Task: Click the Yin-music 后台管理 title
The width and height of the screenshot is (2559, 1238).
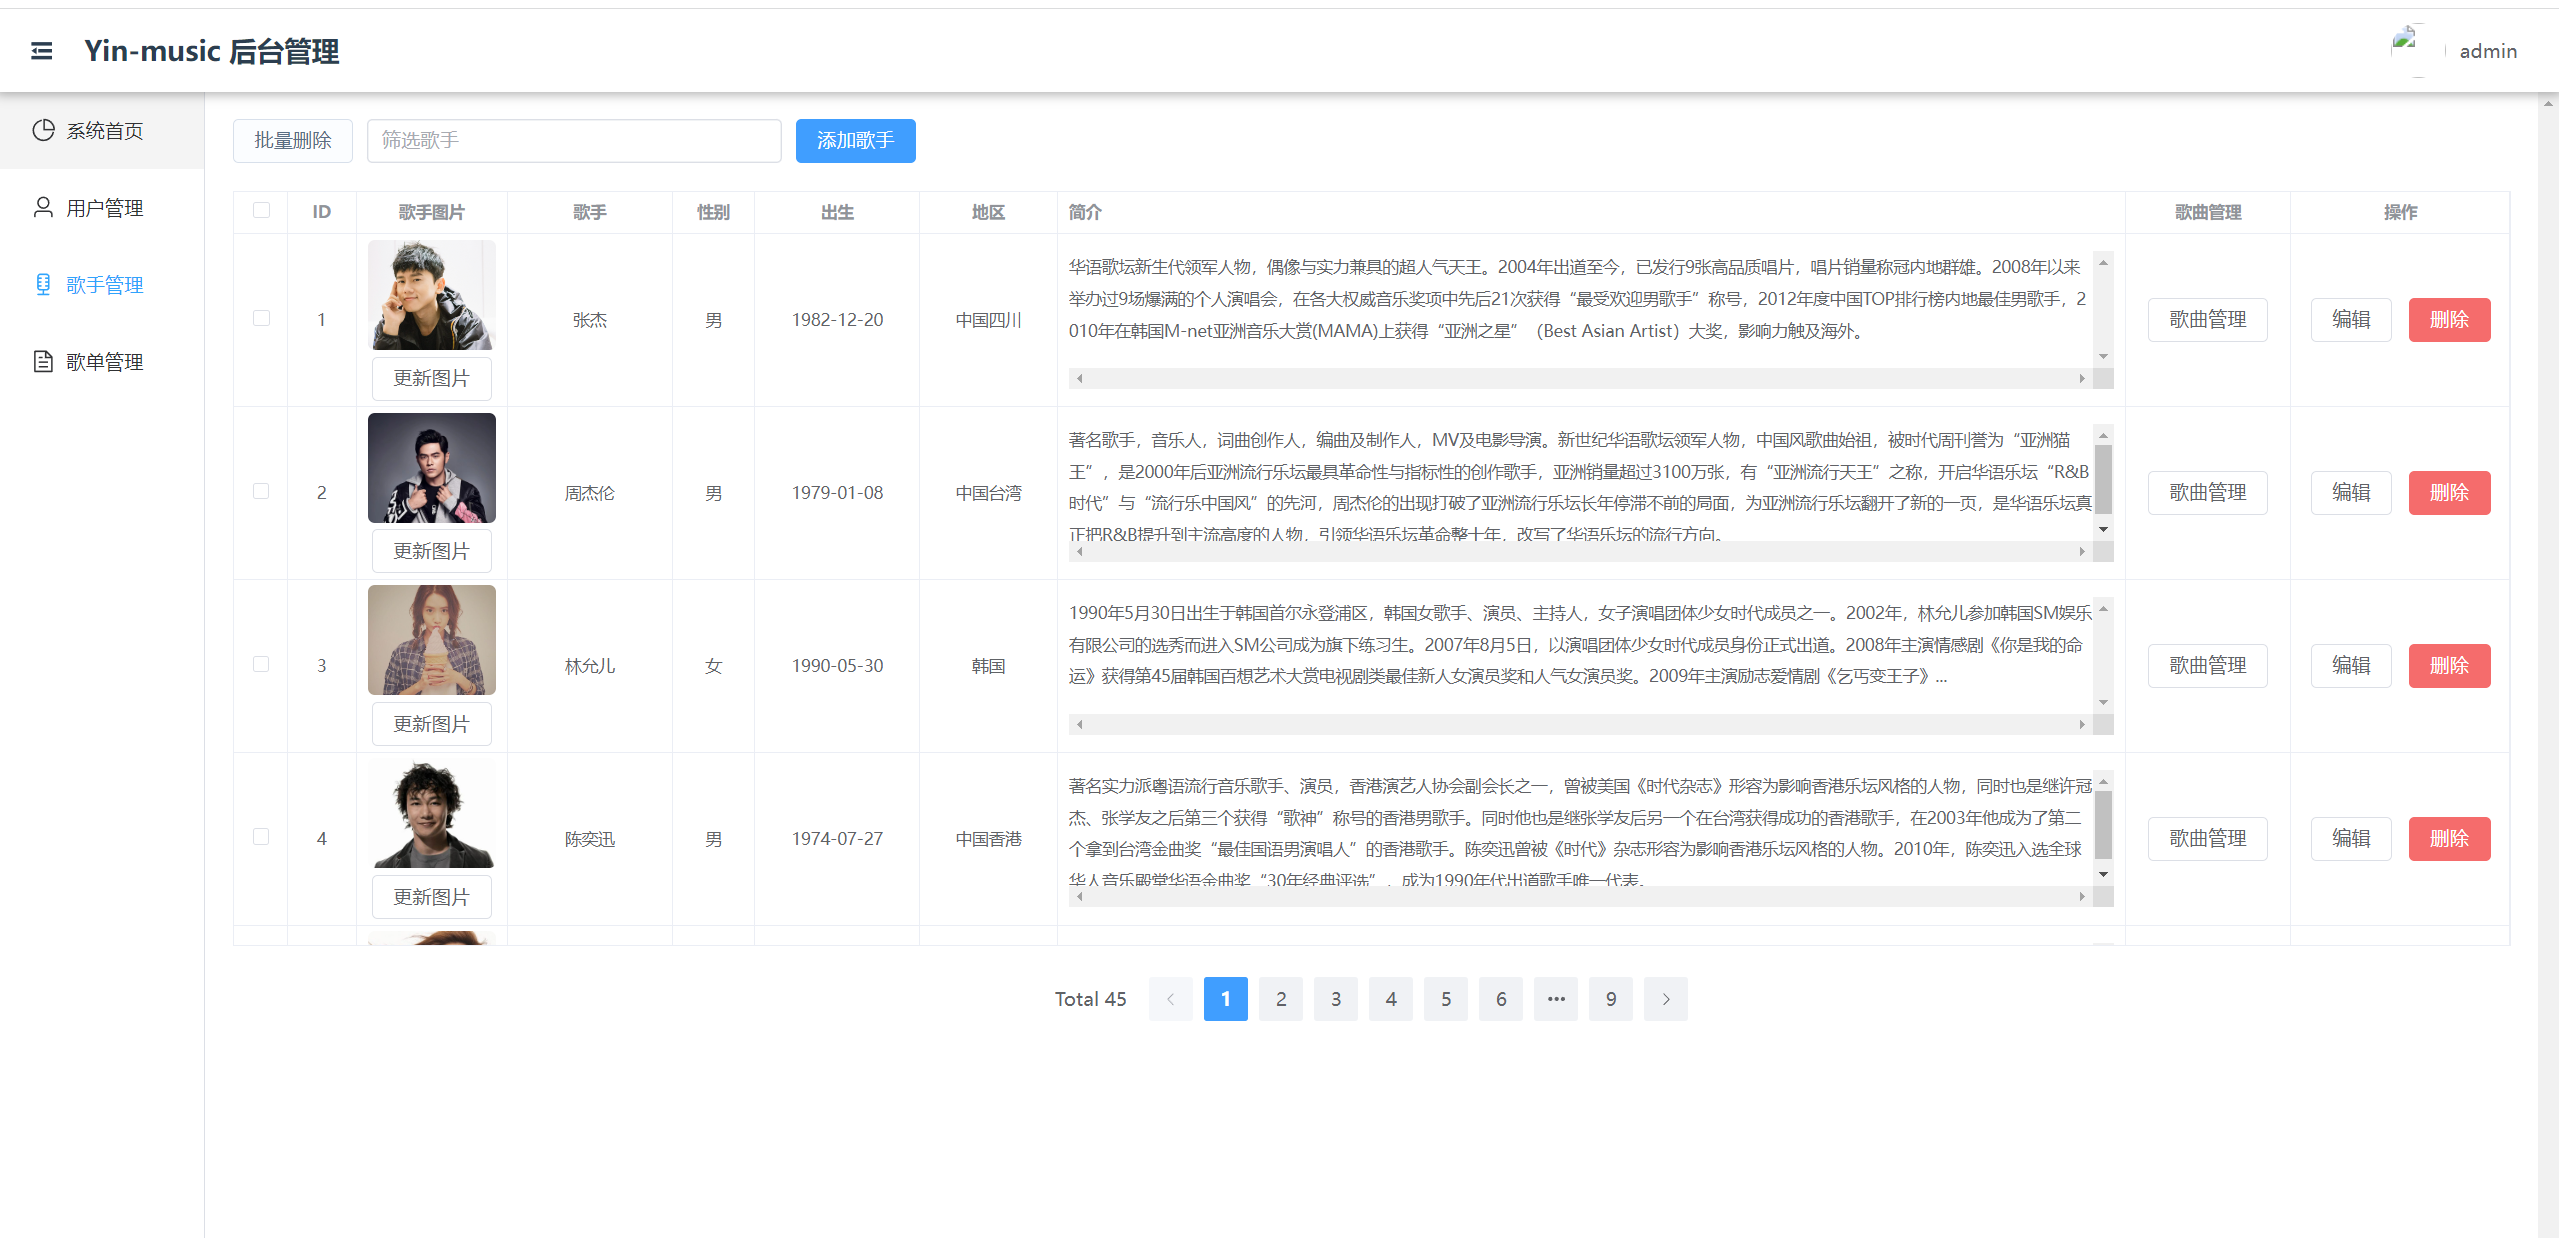Action: tap(211, 51)
